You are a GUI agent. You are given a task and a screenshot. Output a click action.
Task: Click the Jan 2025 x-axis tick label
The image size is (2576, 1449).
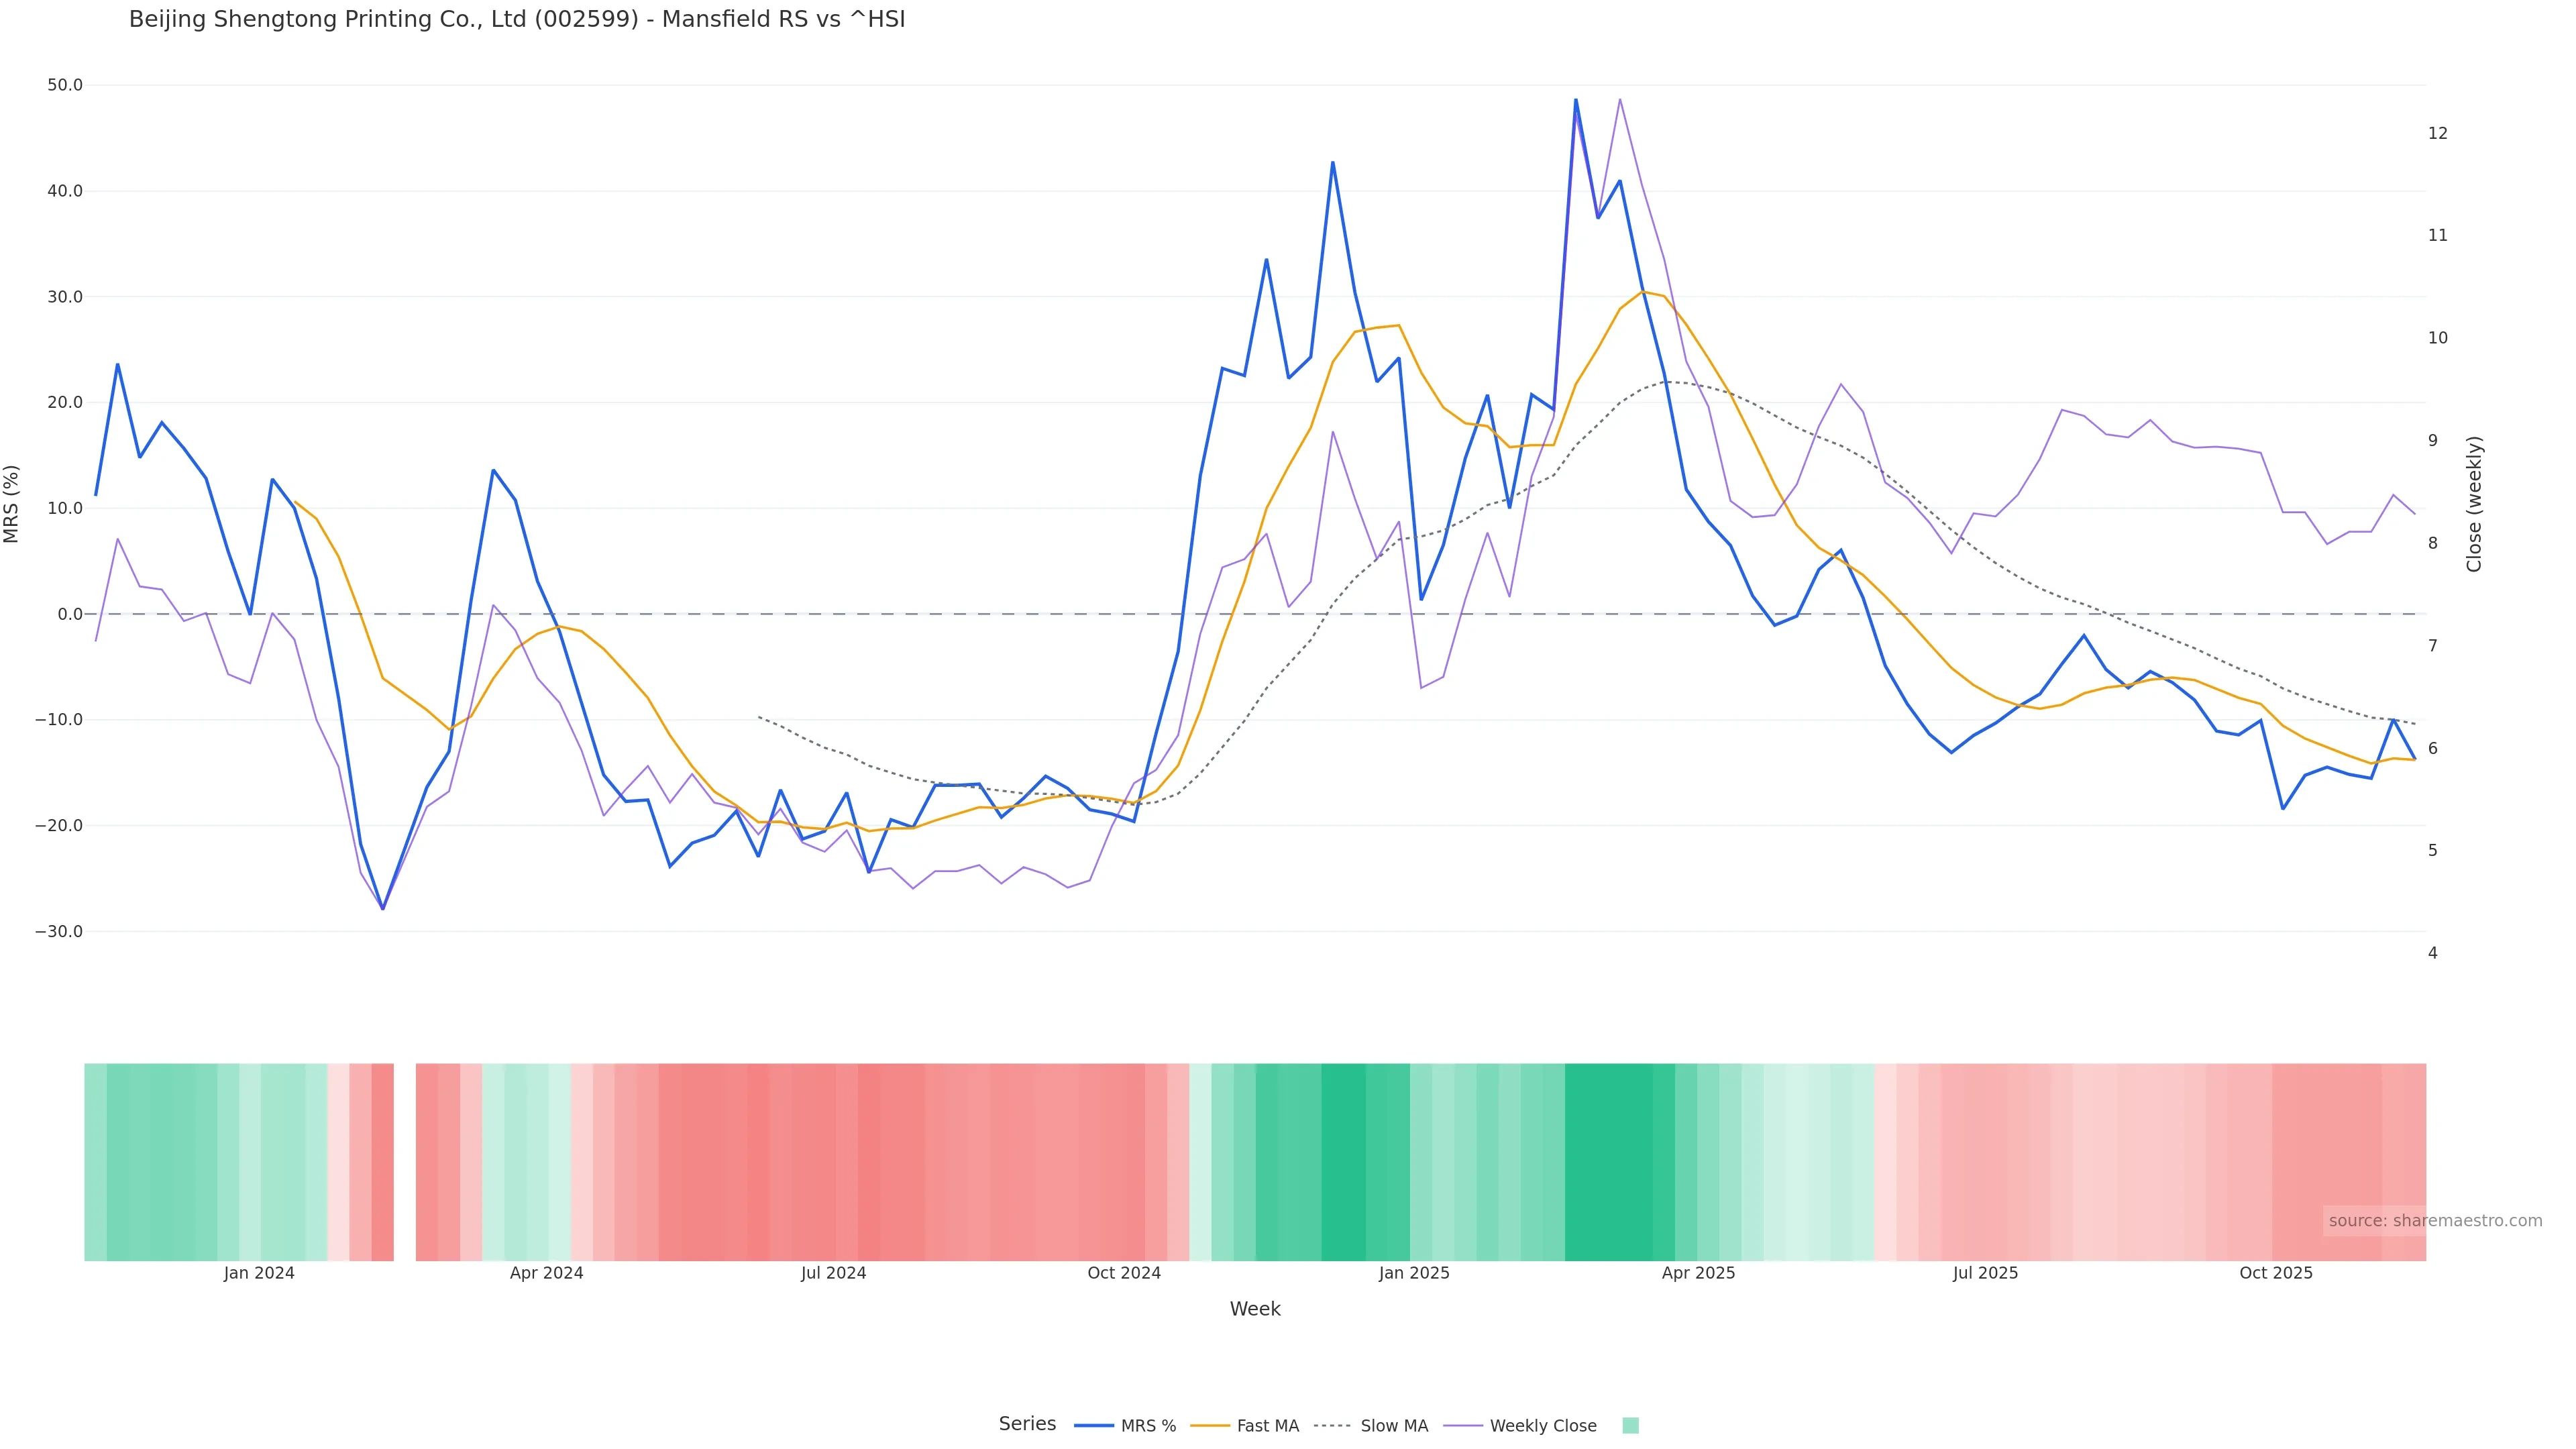(1413, 1273)
